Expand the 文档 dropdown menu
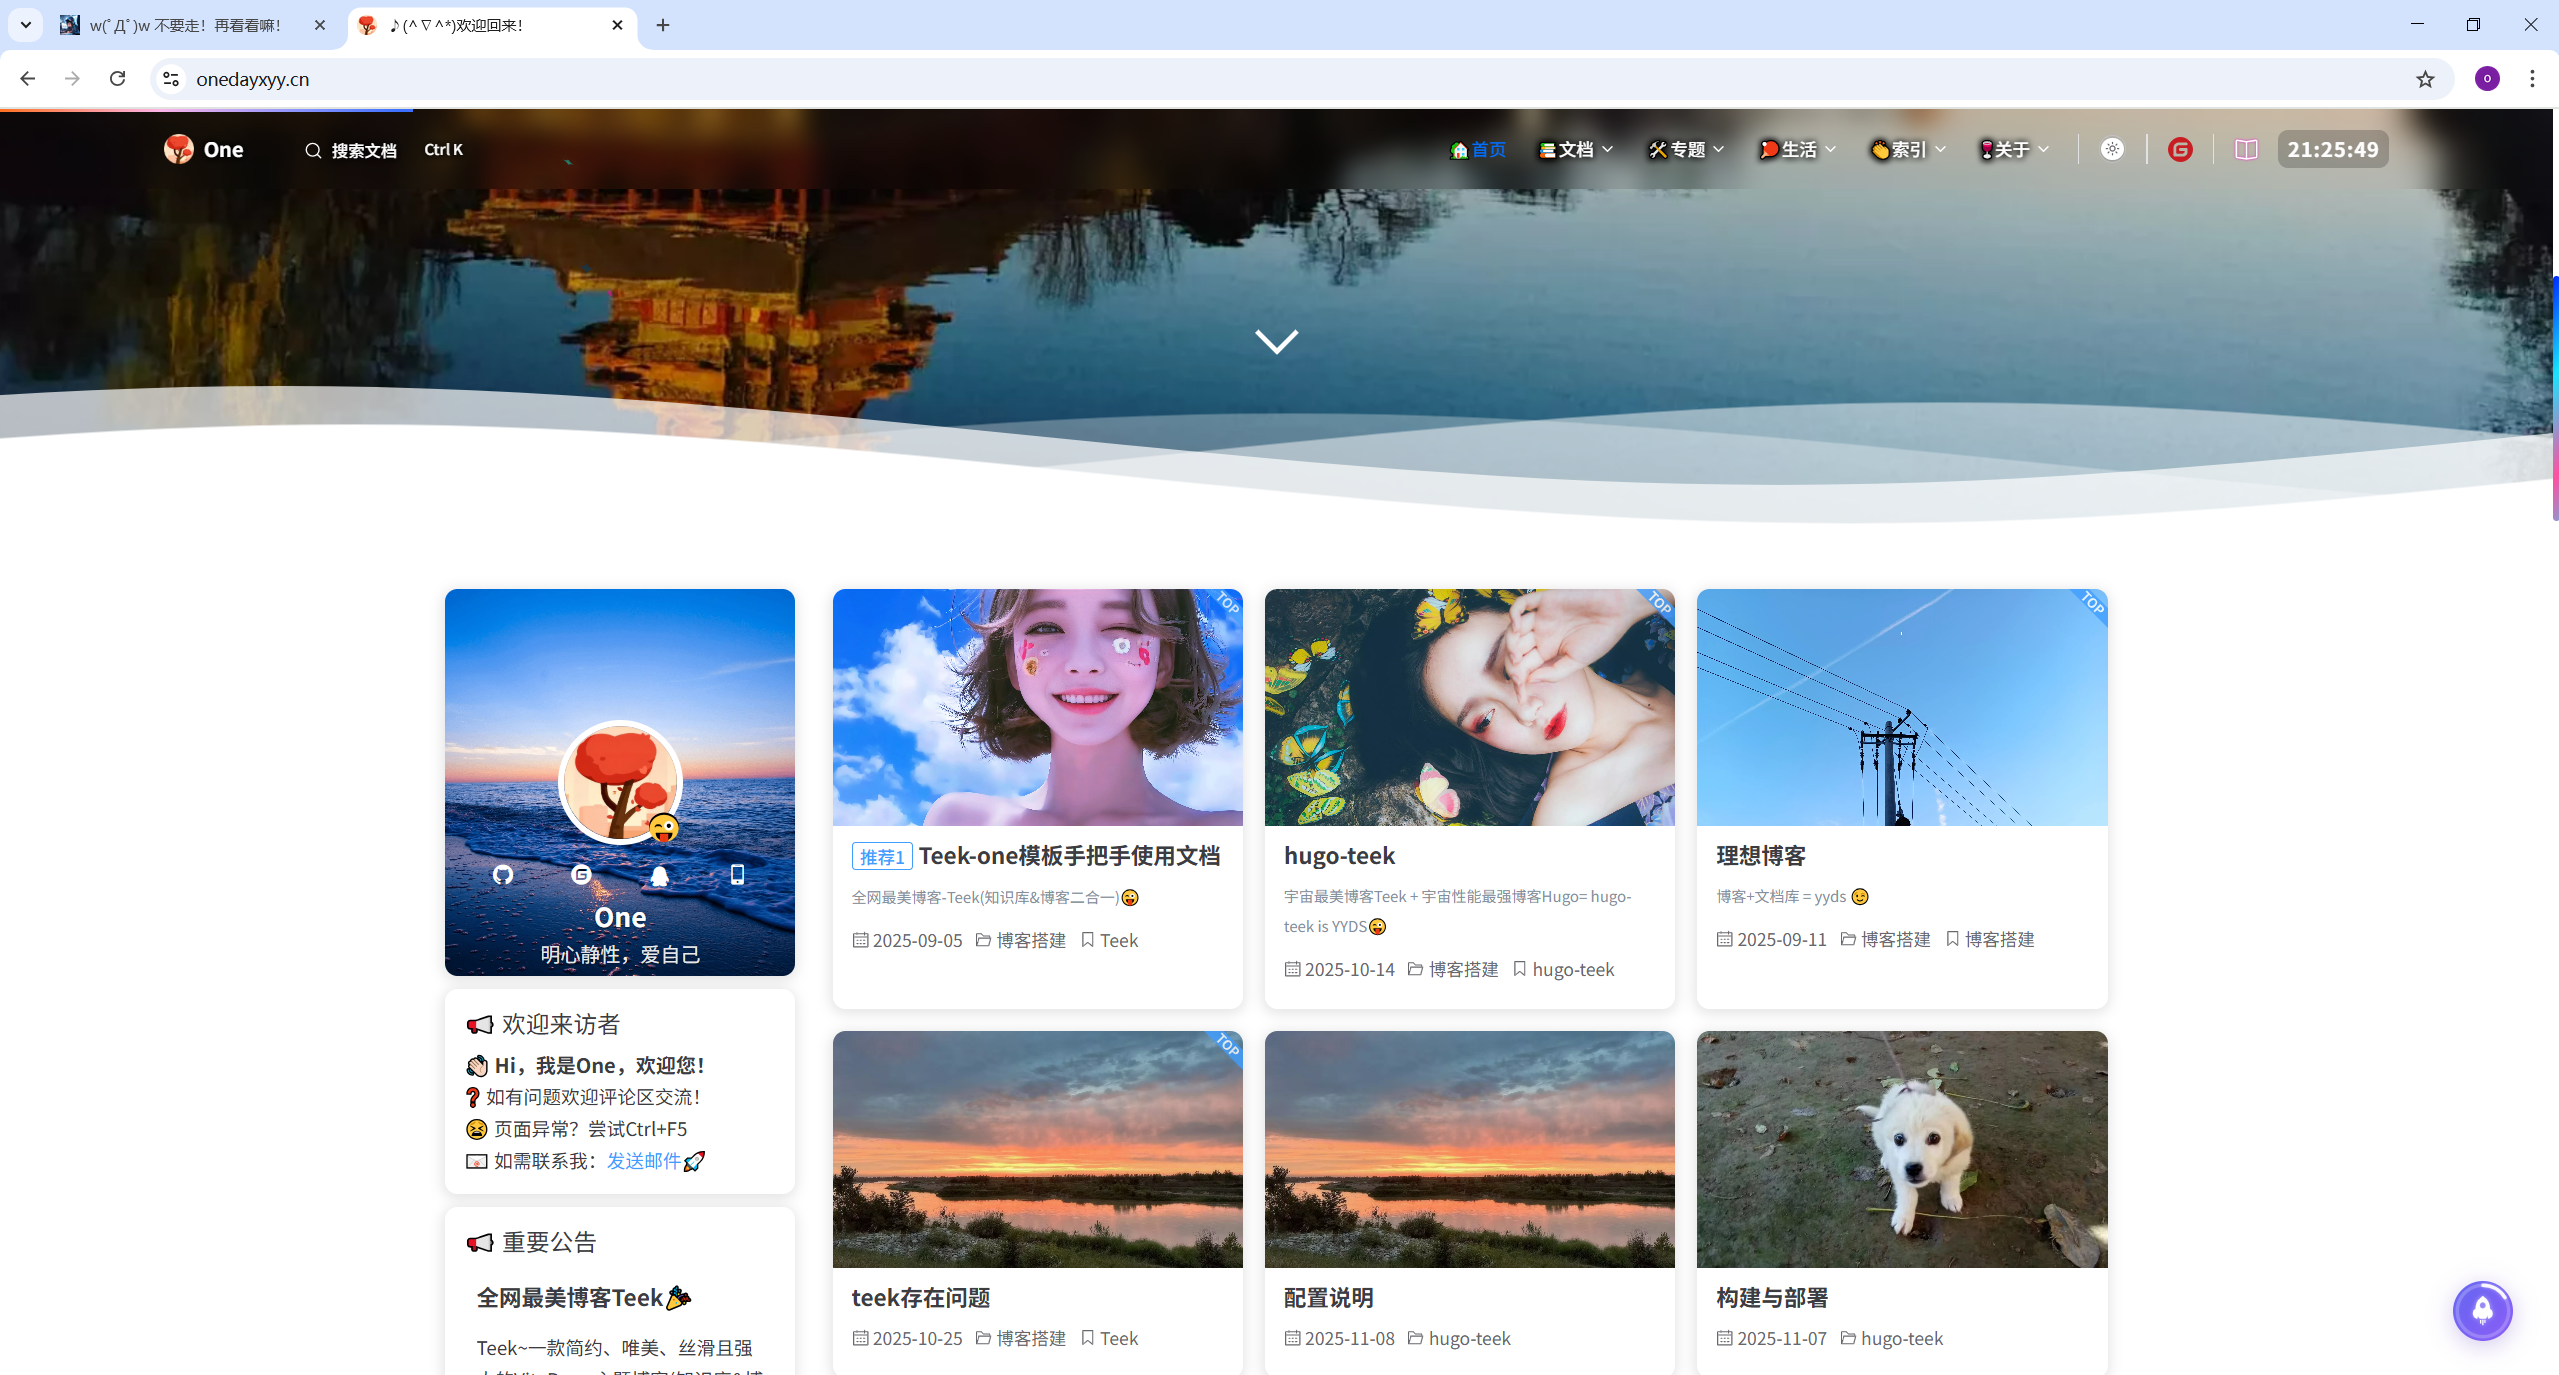The height and width of the screenshot is (1375, 2559). 1576,150
